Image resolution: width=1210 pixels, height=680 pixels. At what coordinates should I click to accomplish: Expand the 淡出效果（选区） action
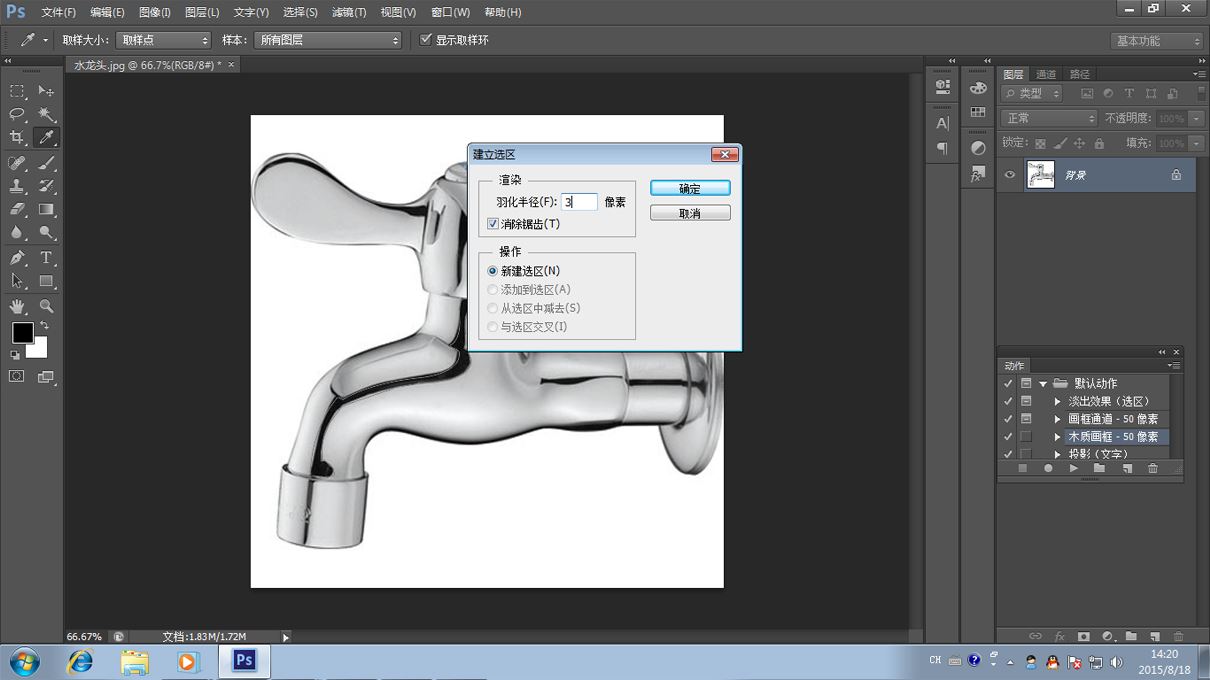(x=1057, y=401)
